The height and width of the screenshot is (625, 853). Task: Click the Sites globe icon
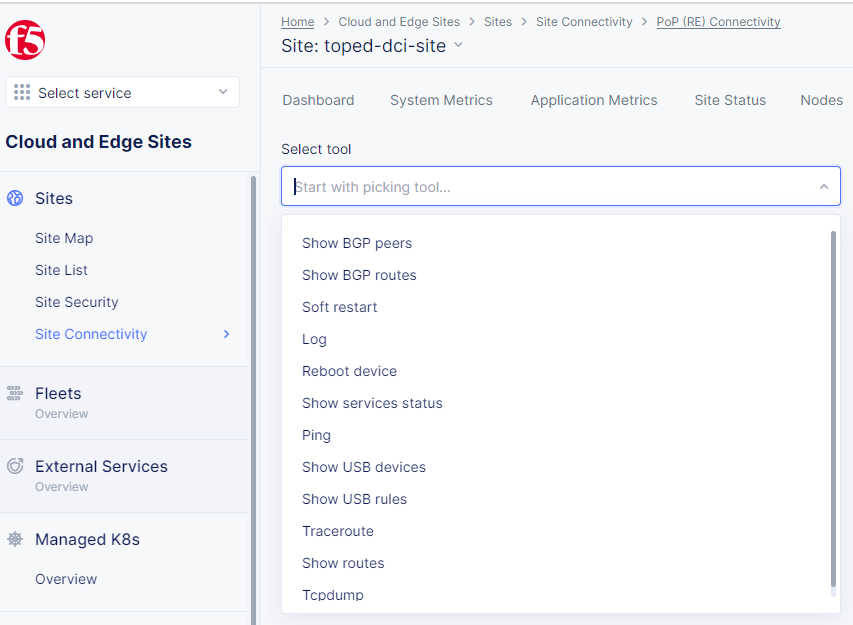15,198
